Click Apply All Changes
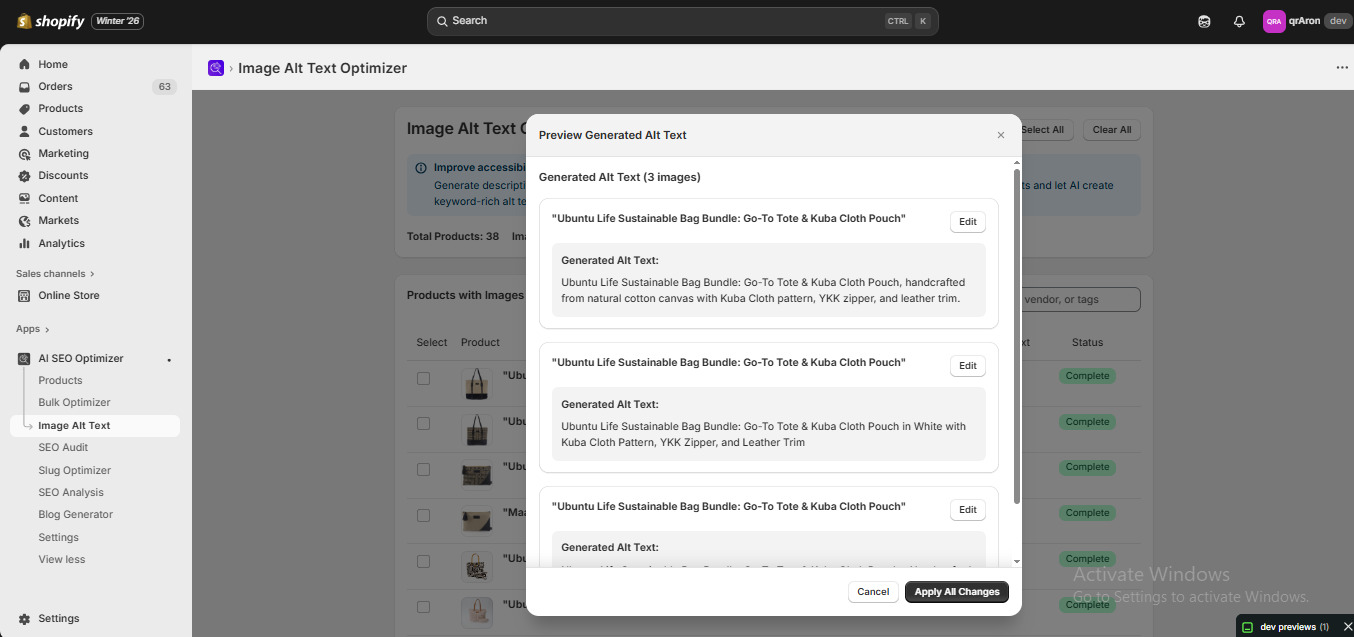1354x637 pixels. [x=957, y=592]
